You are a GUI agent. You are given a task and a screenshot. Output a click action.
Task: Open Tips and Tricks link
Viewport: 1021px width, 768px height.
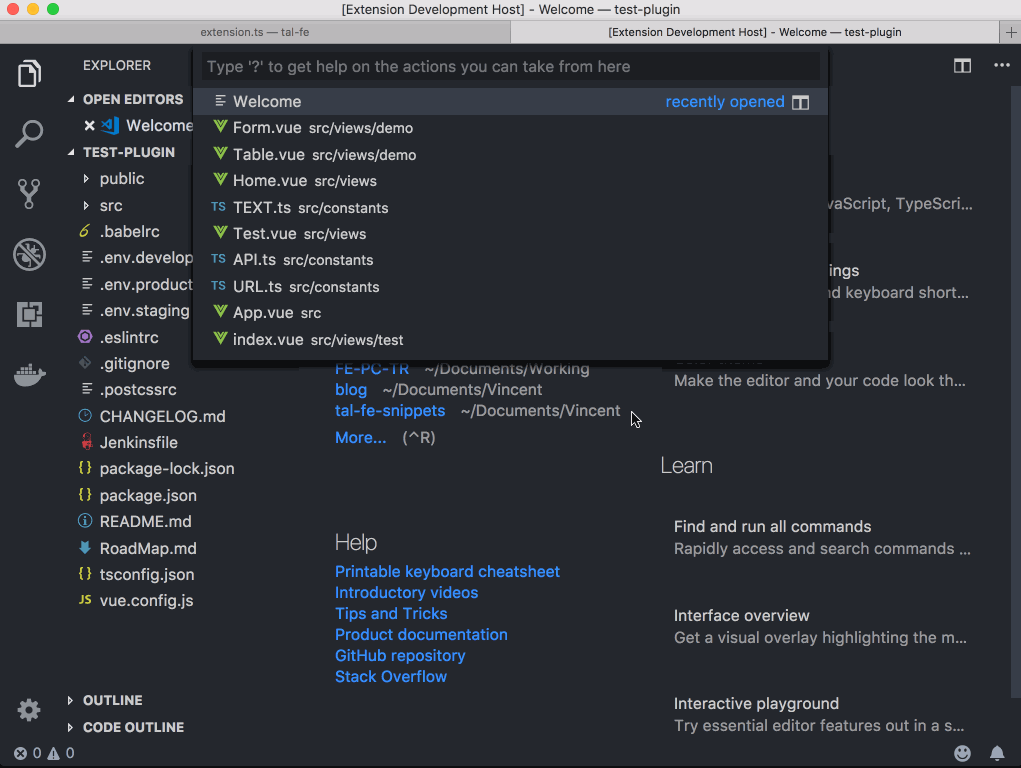coord(391,614)
